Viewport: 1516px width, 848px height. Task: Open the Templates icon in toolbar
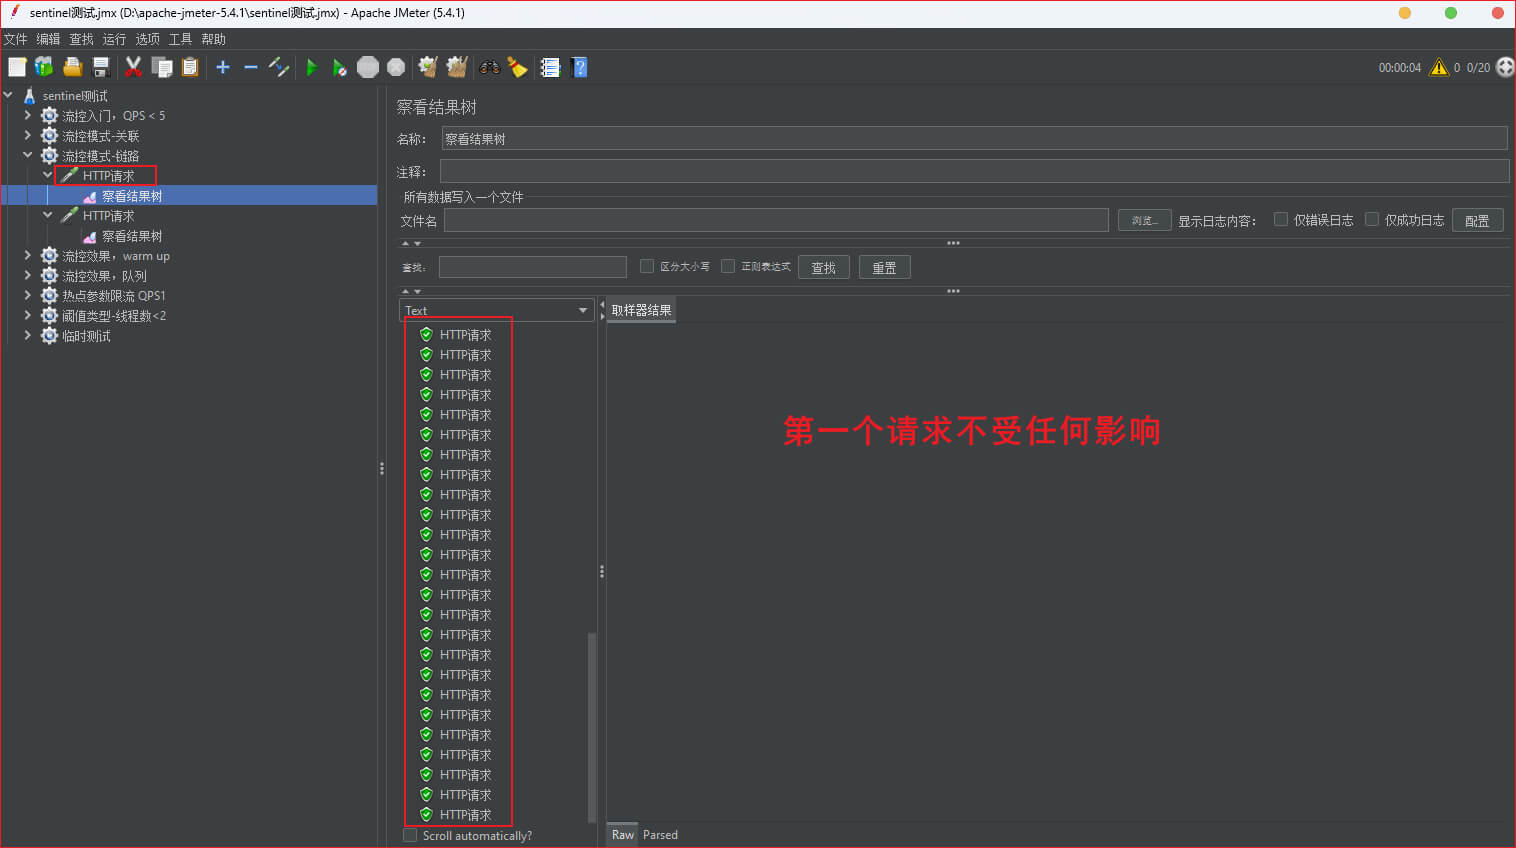tap(44, 67)
